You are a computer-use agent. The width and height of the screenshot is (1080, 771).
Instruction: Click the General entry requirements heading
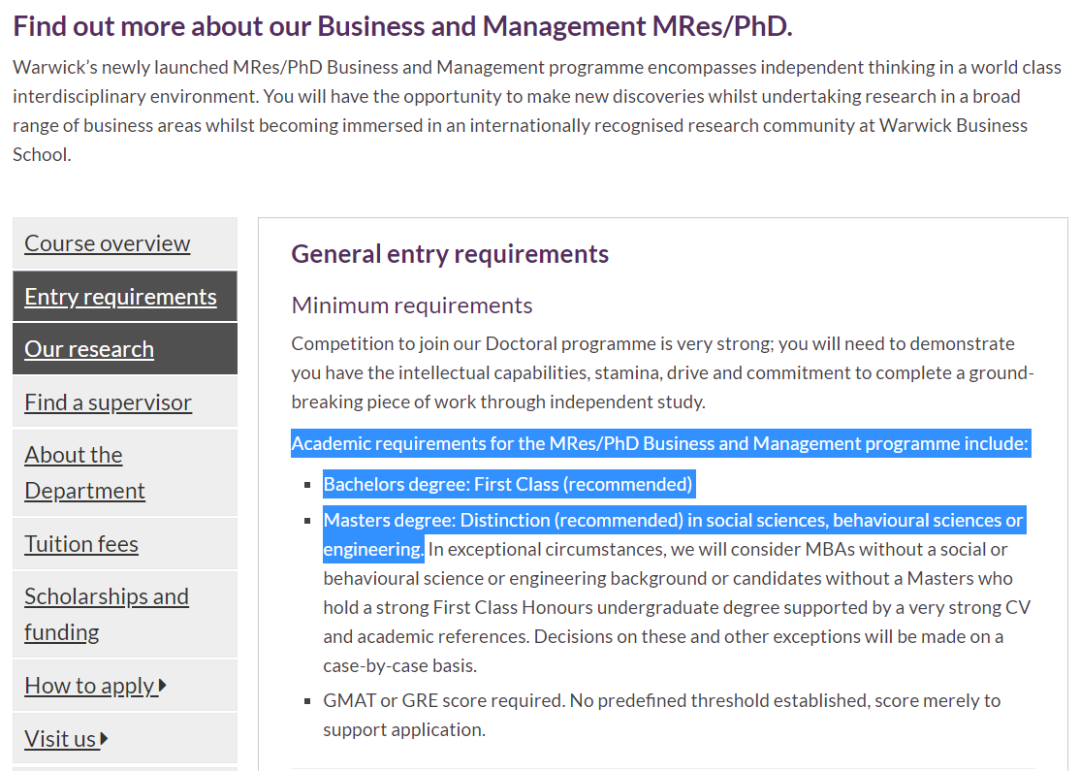(x=450, y=254)
